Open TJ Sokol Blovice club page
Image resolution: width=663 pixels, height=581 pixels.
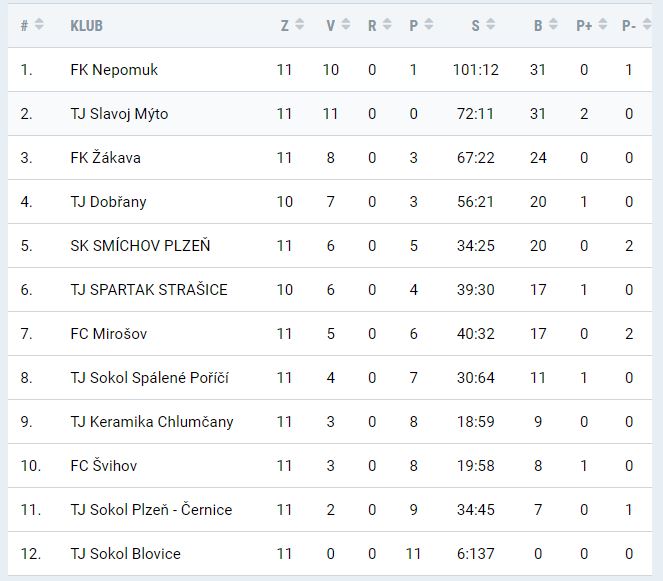126,554
